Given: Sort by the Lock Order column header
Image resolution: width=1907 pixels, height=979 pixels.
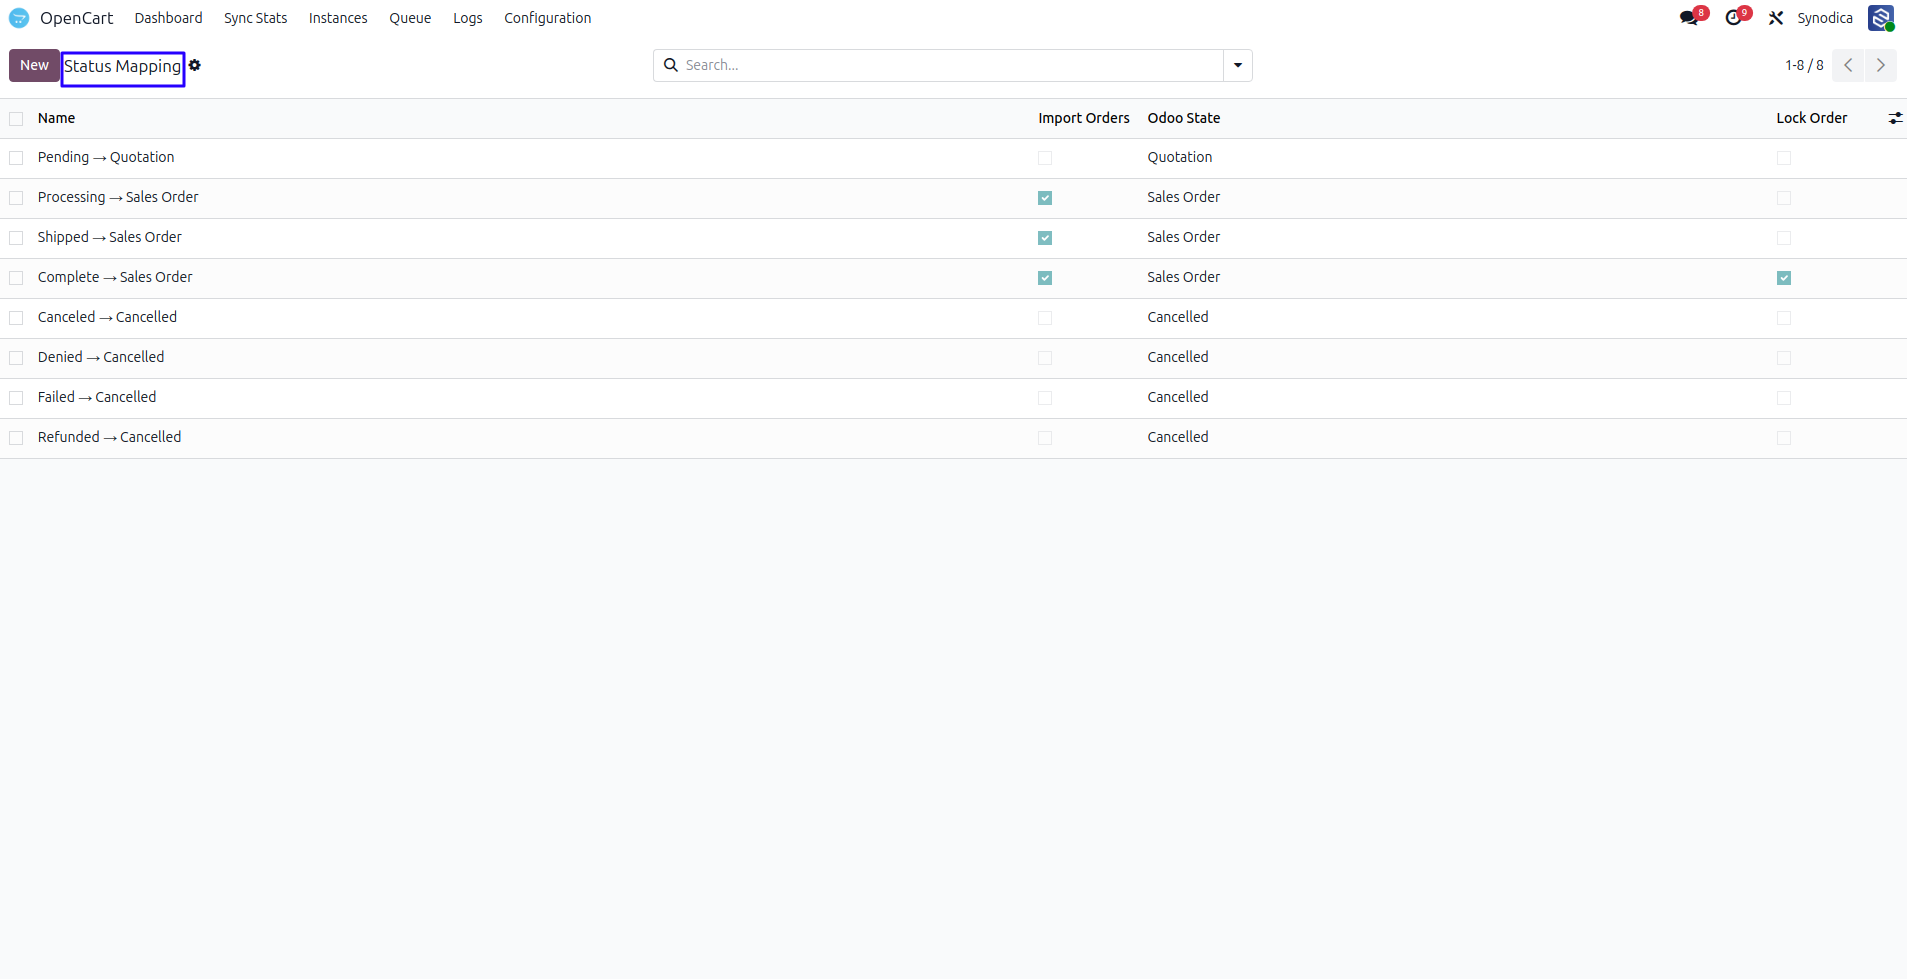Looking at the screenshot, I should point(1811,118).
